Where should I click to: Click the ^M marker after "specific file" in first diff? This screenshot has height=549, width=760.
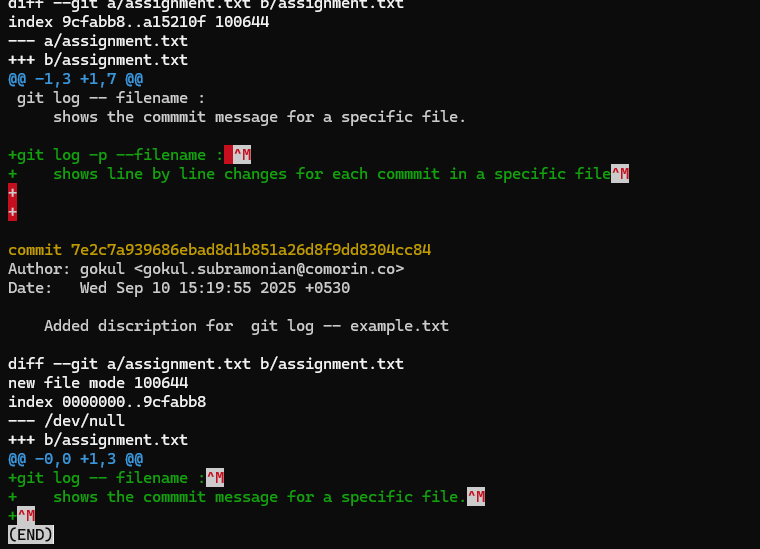(620, 174)
